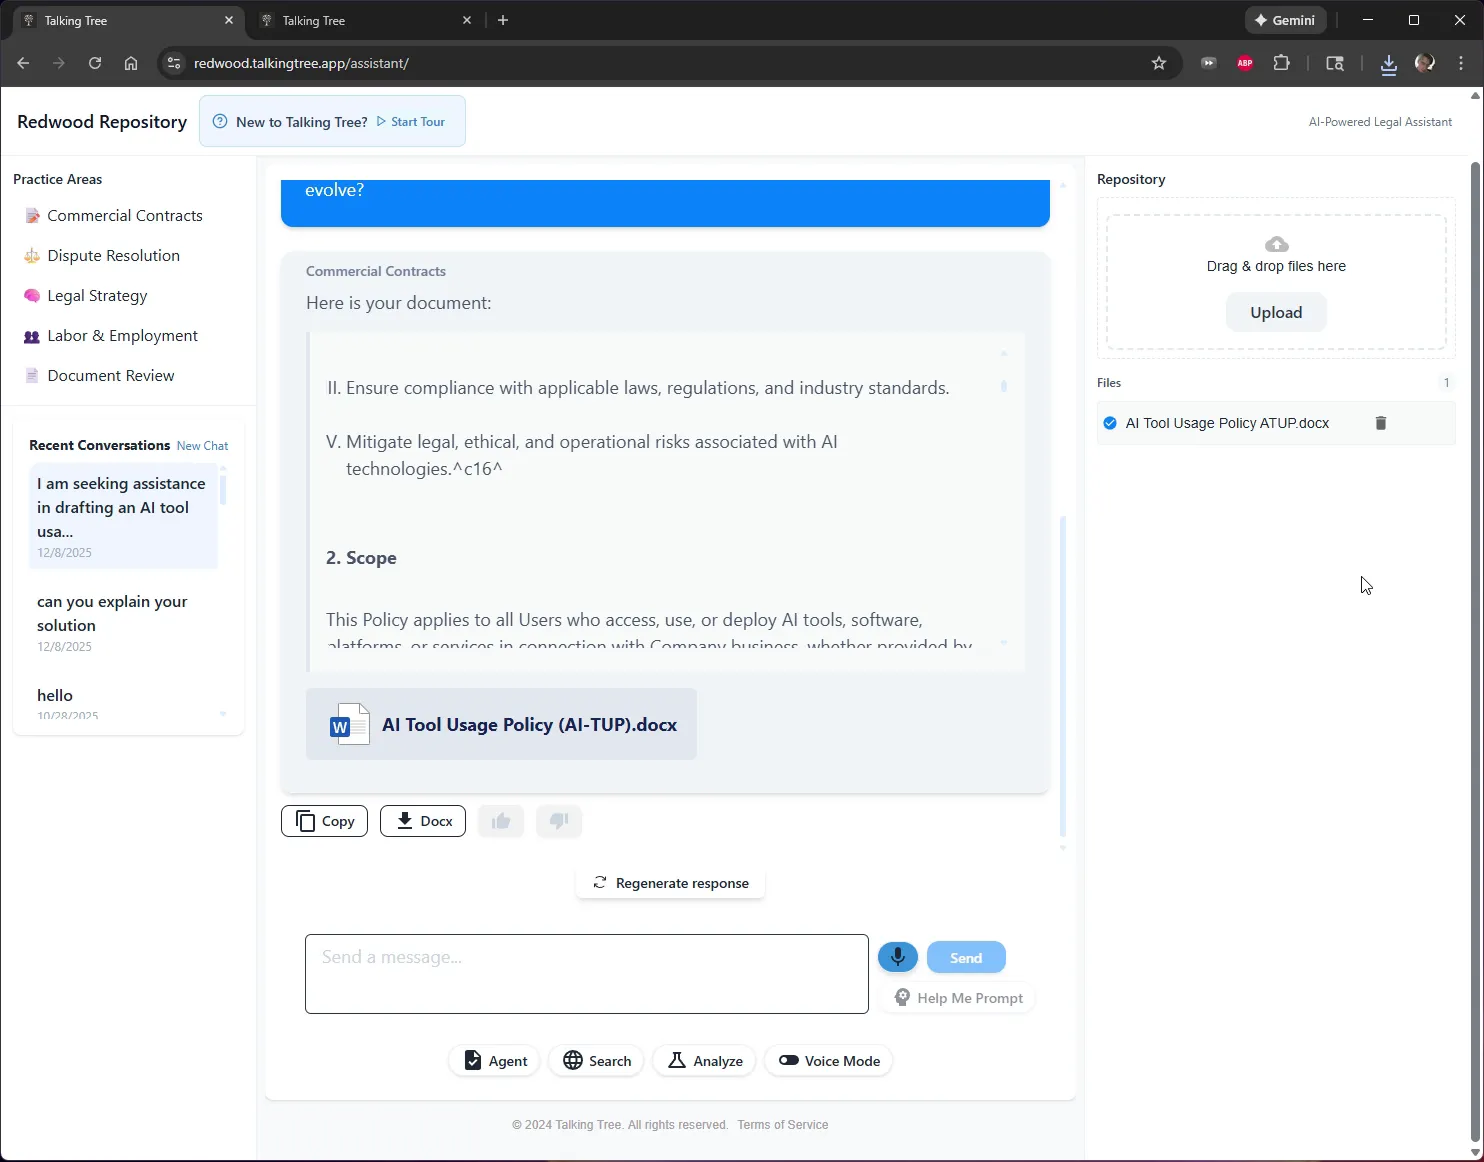Switch to the second Talking Tree tab

click(x=364, y=20)
